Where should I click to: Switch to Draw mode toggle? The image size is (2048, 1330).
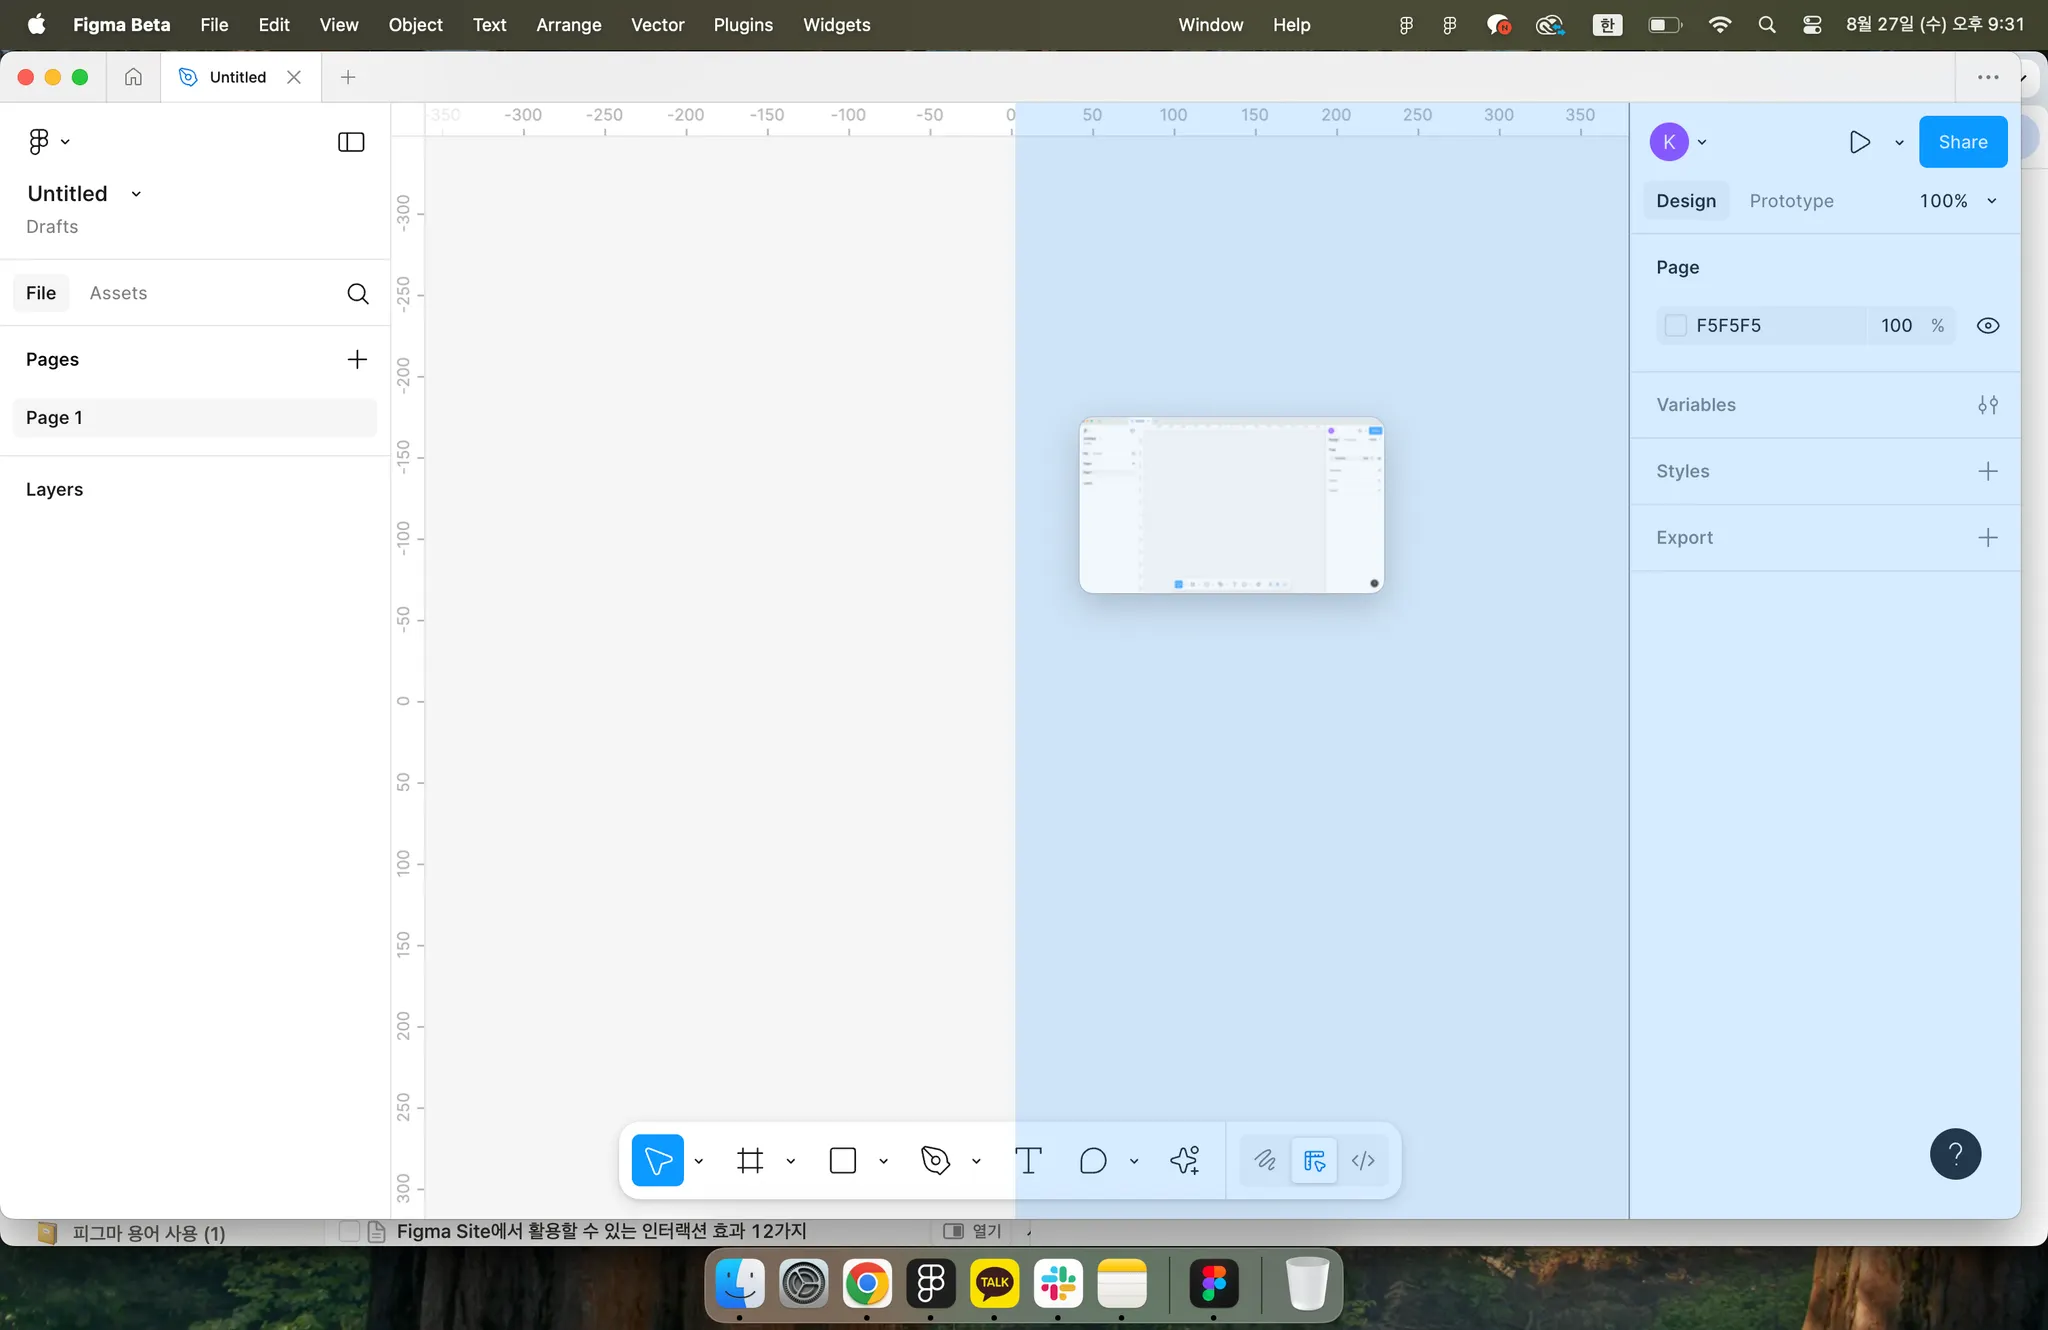pos(1265,1160)
